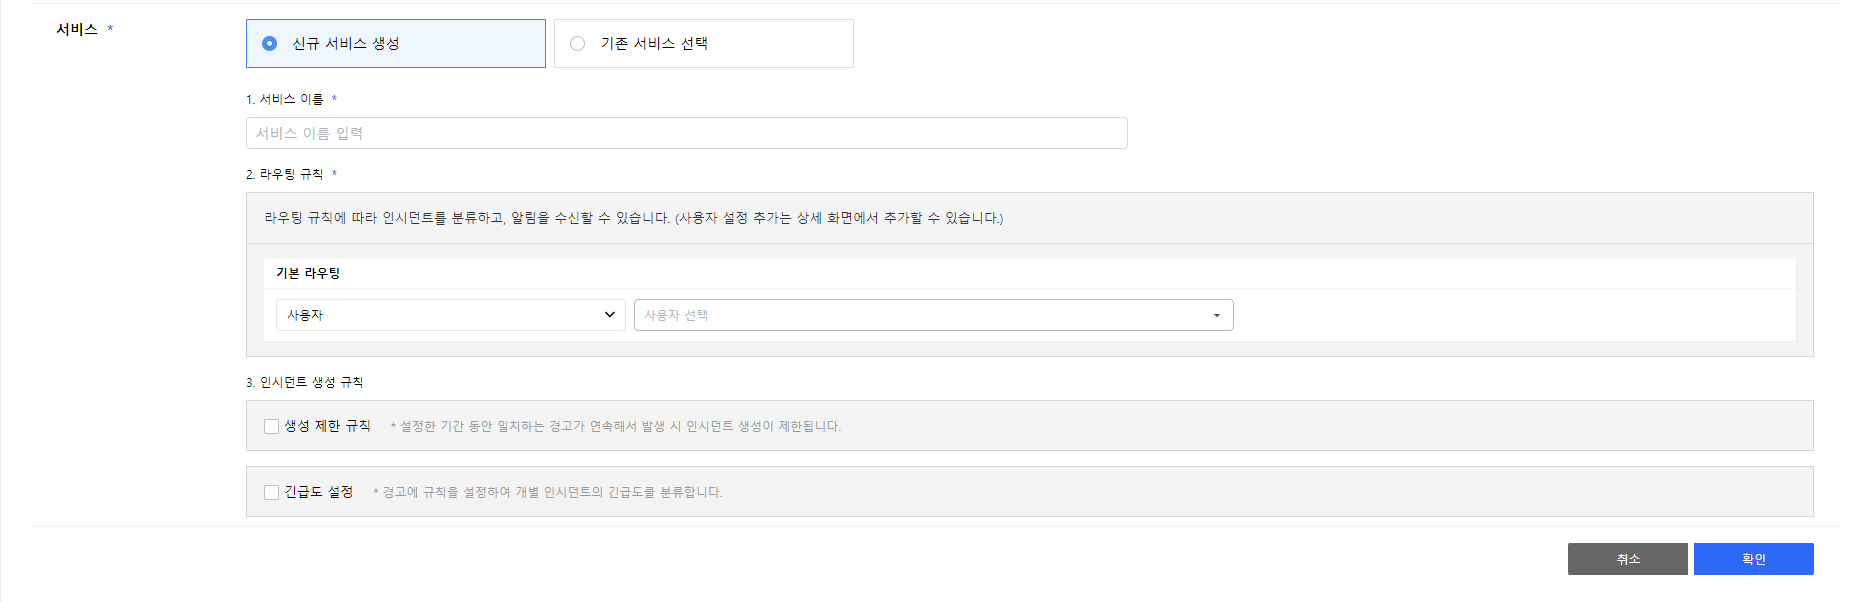This screenshot has height=602, width=1864.
Task: Click the 3. 인시던트 생성 규칙 label
Action: pos(305,382)
